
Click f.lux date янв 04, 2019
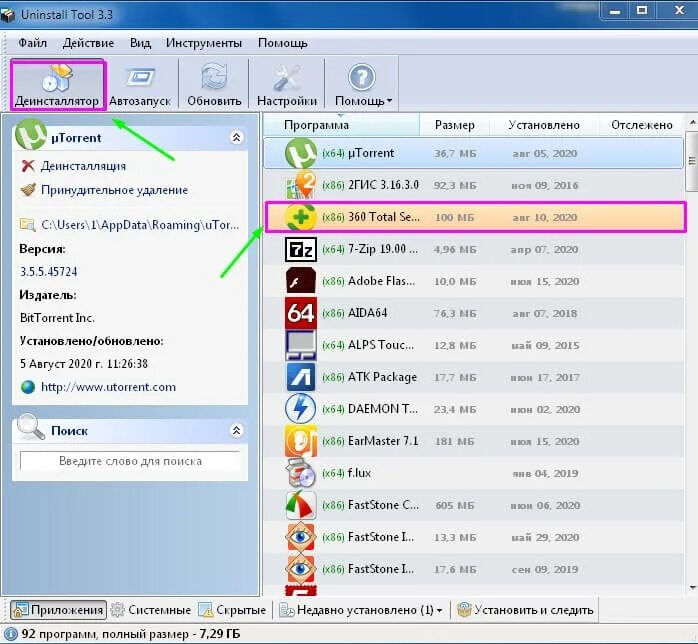[x=545, y=473]
